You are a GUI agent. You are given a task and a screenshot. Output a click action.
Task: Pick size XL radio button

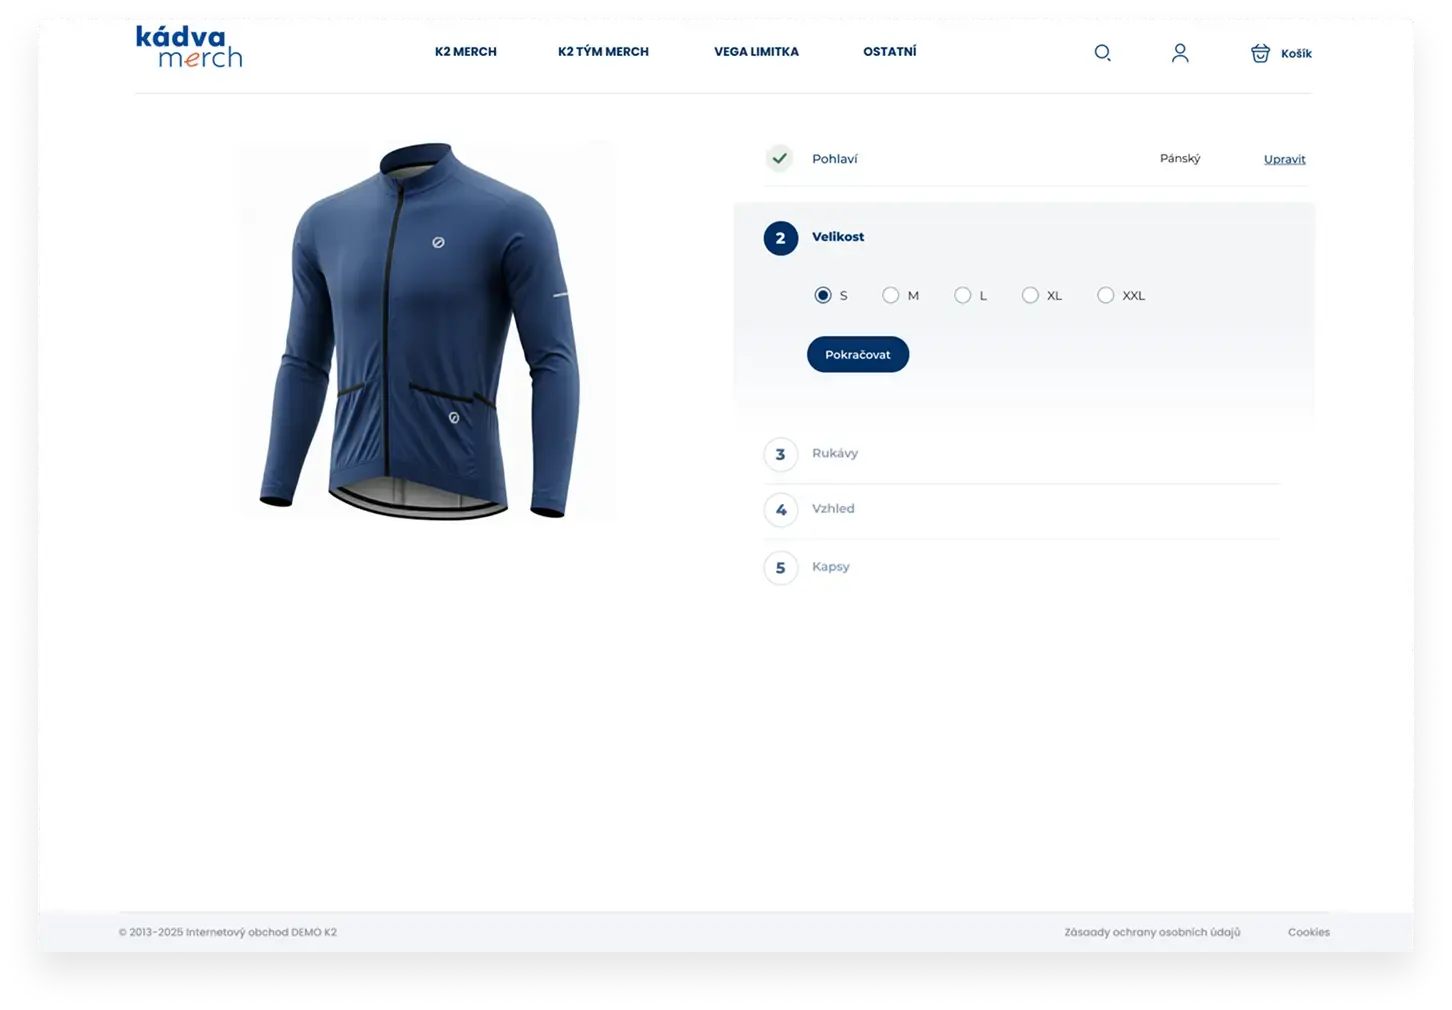pos(1030,295)
